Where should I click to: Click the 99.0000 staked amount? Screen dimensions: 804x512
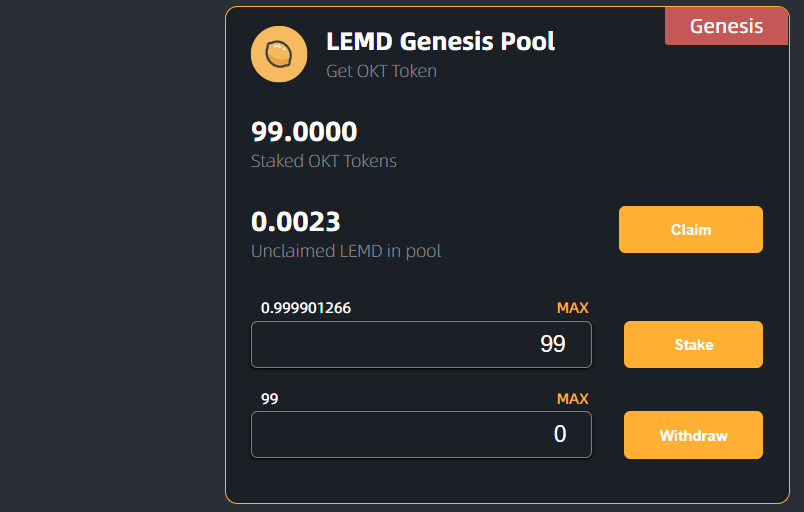[304, 132]
